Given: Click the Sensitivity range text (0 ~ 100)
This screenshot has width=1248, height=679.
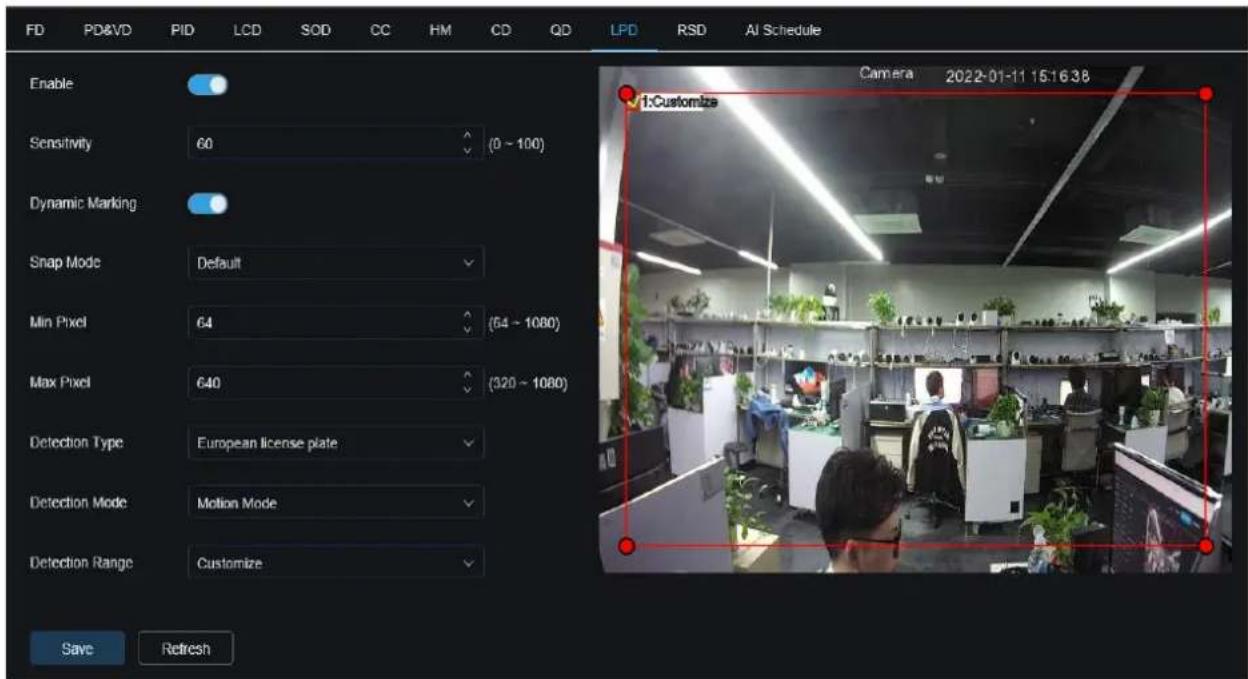Looking at the screenshot, I should [x=516, y=144].
